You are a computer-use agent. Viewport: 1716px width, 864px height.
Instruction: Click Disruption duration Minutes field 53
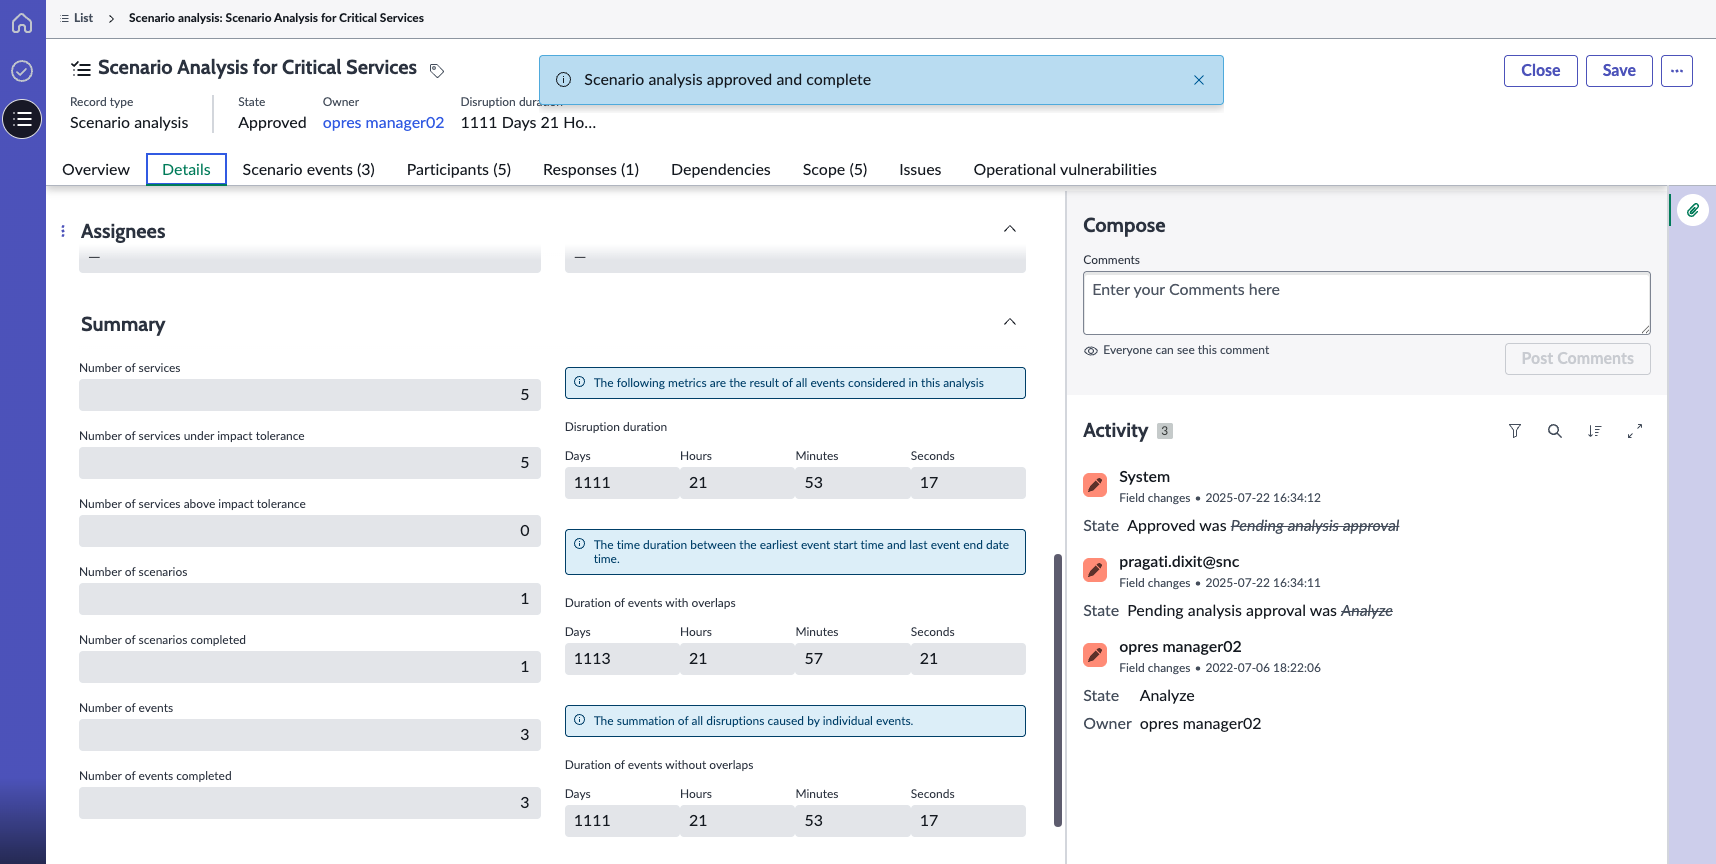[x=853, y=483]
